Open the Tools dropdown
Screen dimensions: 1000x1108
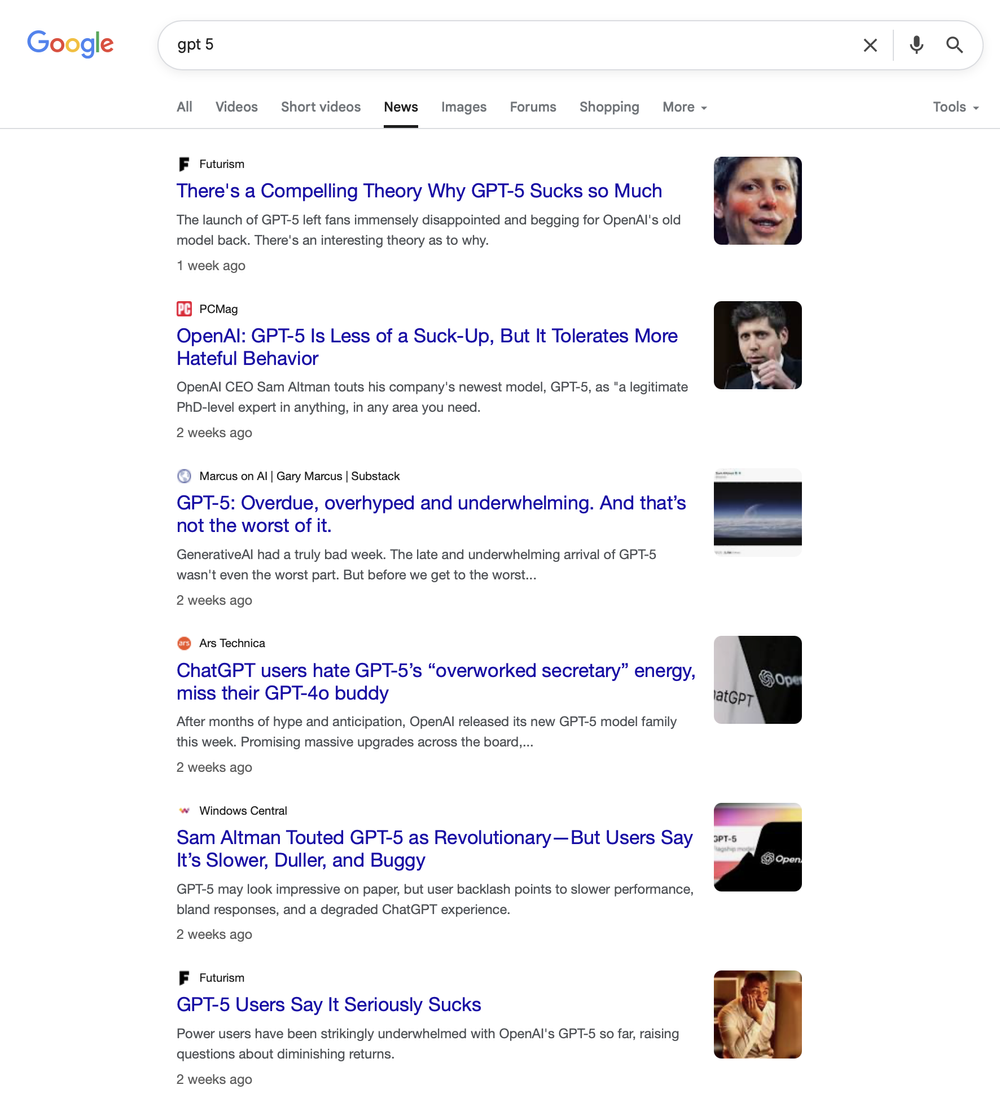pos(955,107)
